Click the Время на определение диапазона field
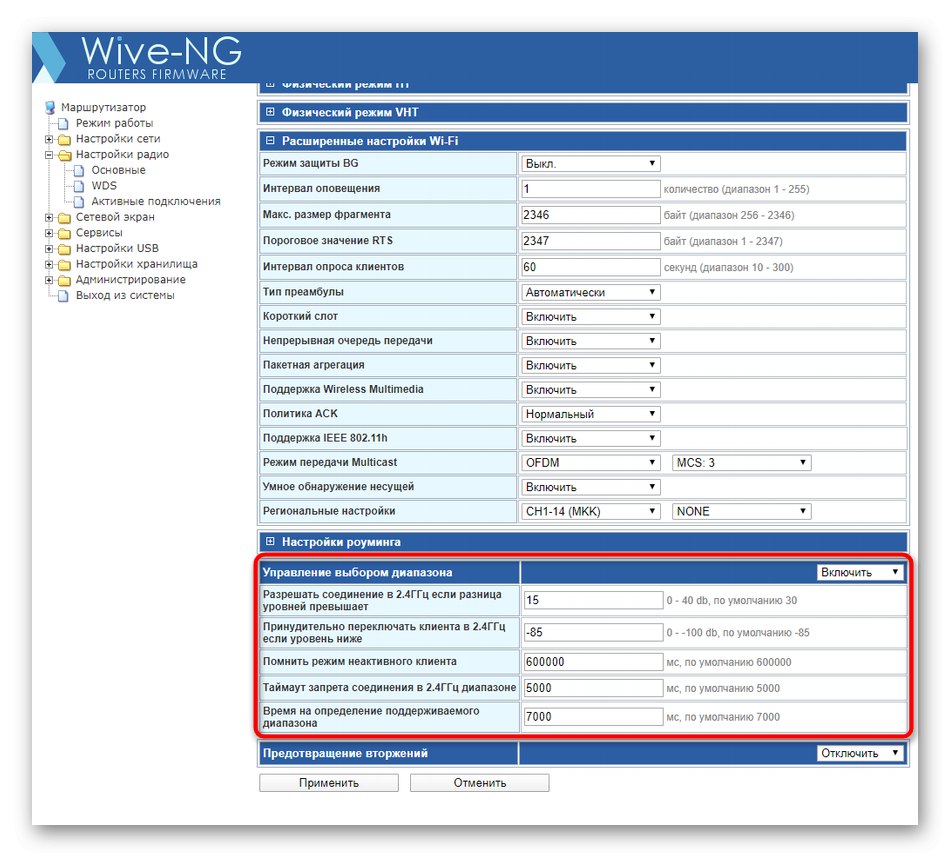 pyautogui.click(x=594, y=717)
